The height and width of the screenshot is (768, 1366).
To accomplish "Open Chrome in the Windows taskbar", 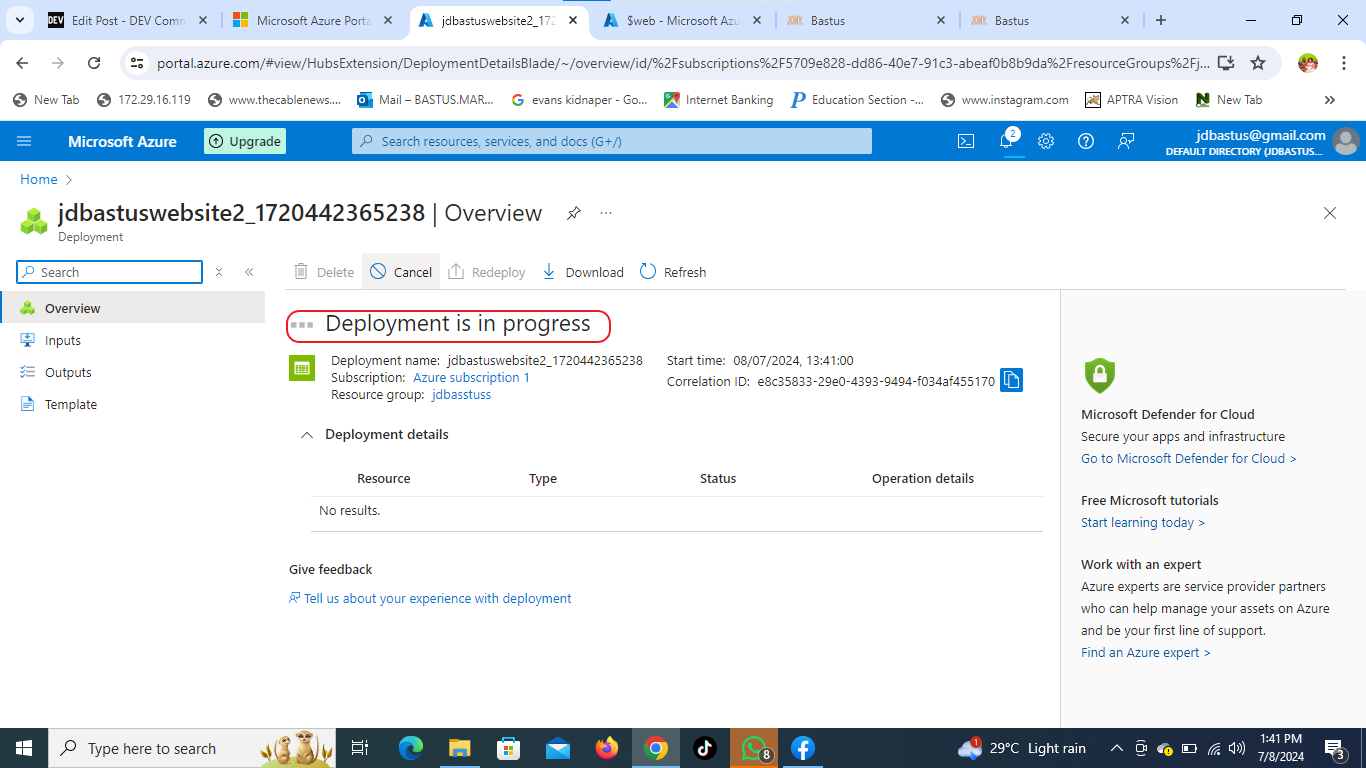I will click(656, 748).
